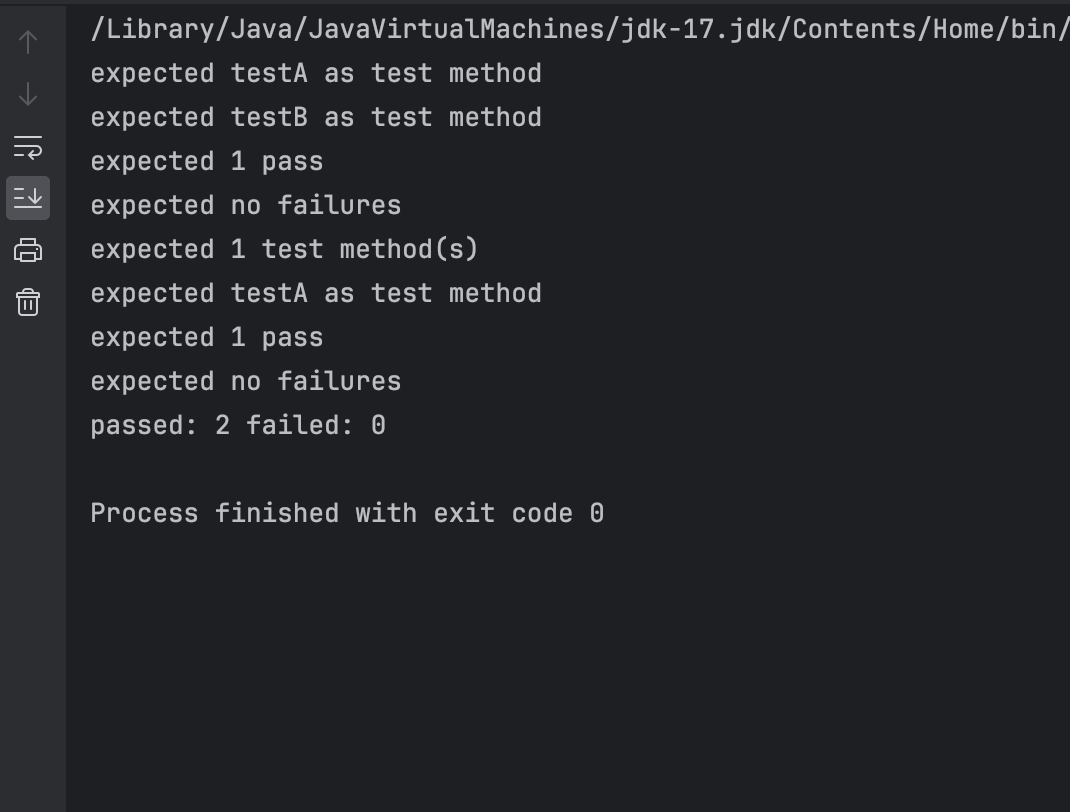
Task: Click the Down the Stack Trace arrow
Action: 28,94
